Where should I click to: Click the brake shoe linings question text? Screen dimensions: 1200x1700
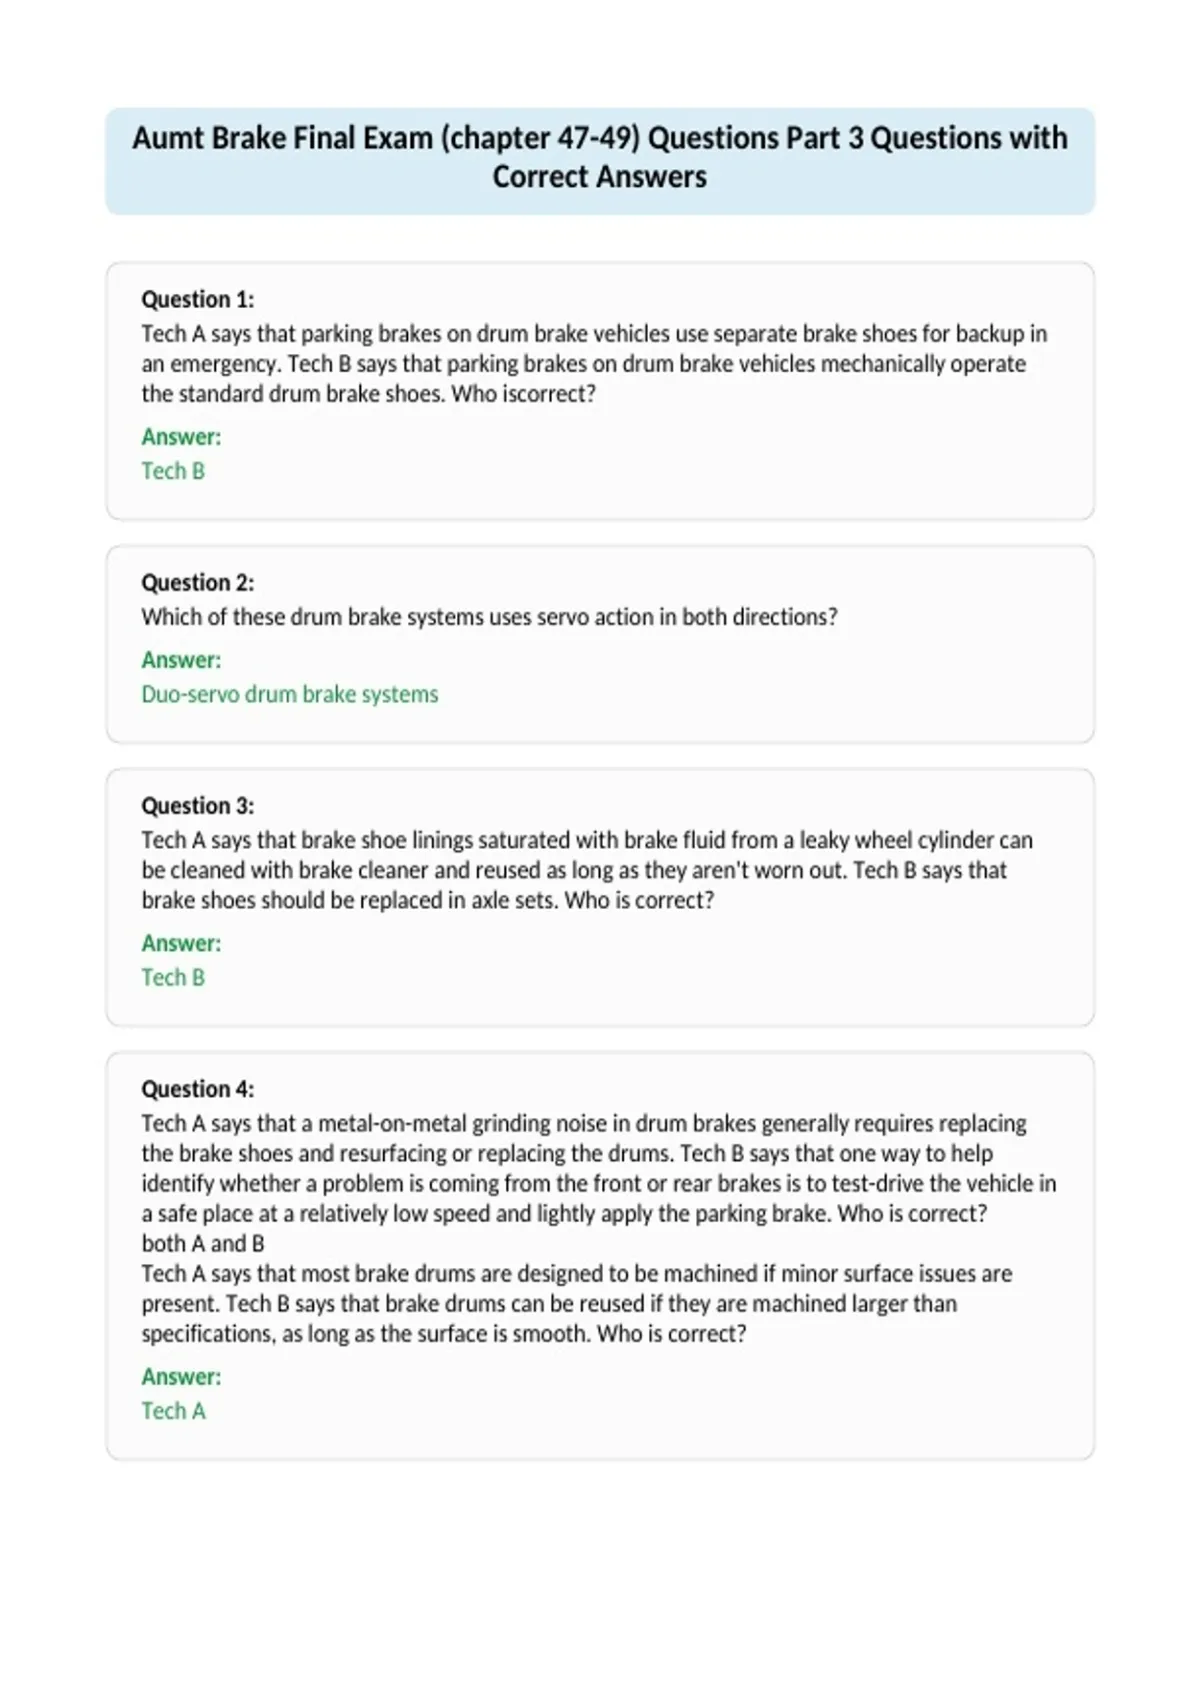point(587,870)
